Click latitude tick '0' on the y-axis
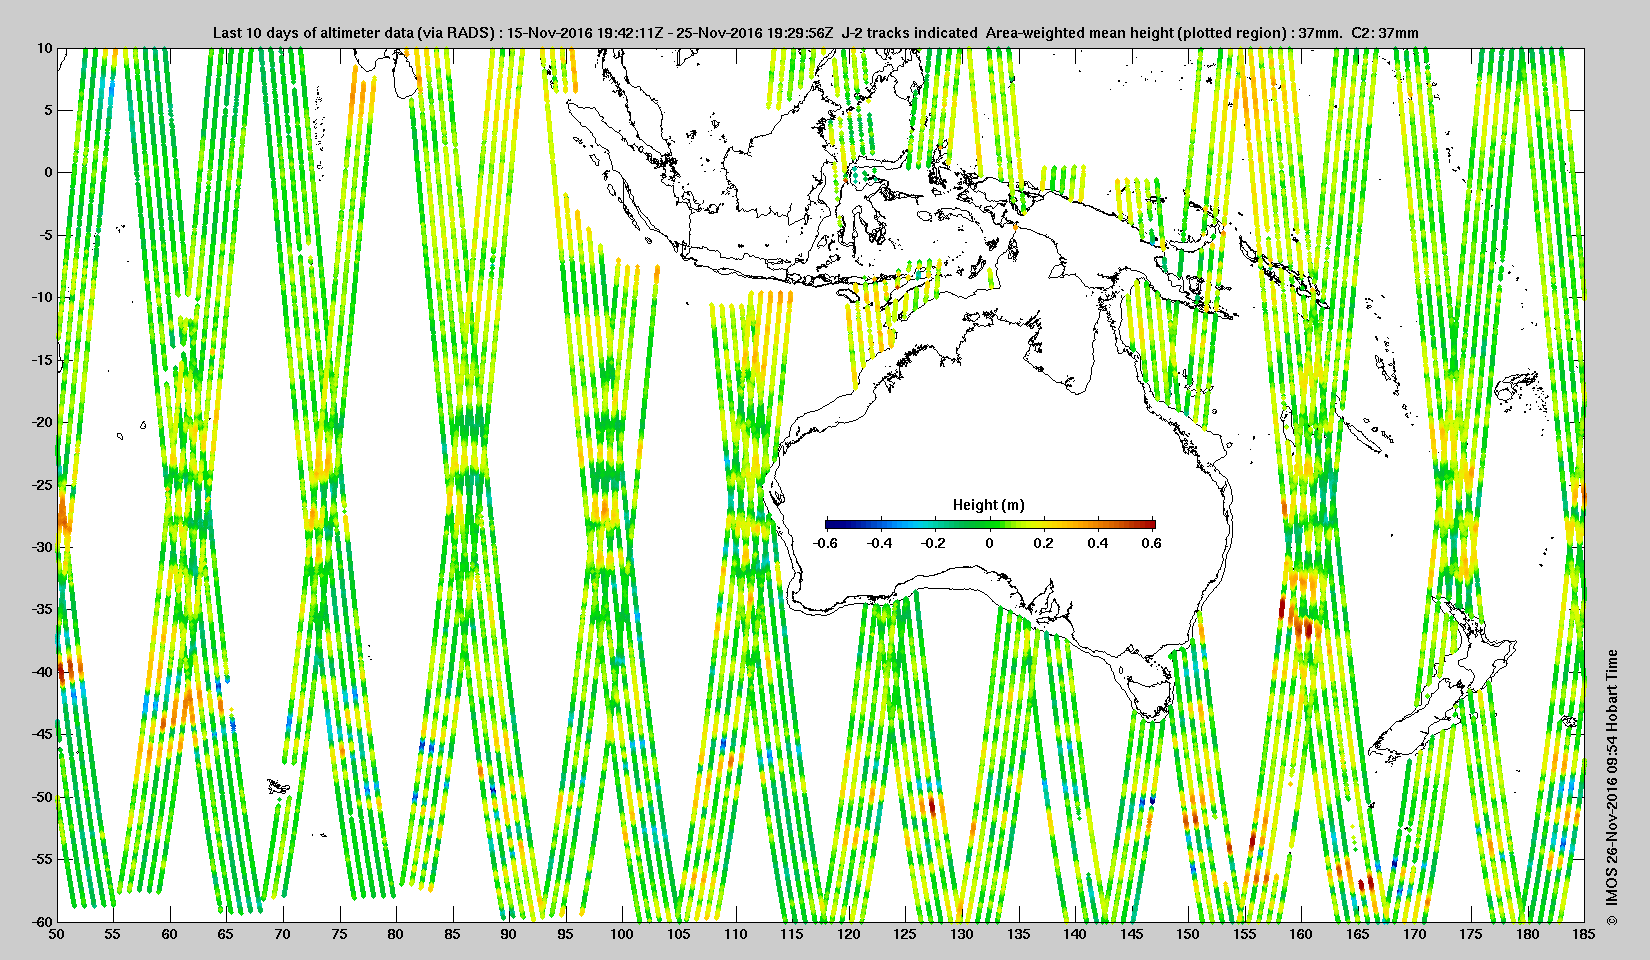Image resolution: width=1650 pixels, height=960 pixels. pos(48,173)
